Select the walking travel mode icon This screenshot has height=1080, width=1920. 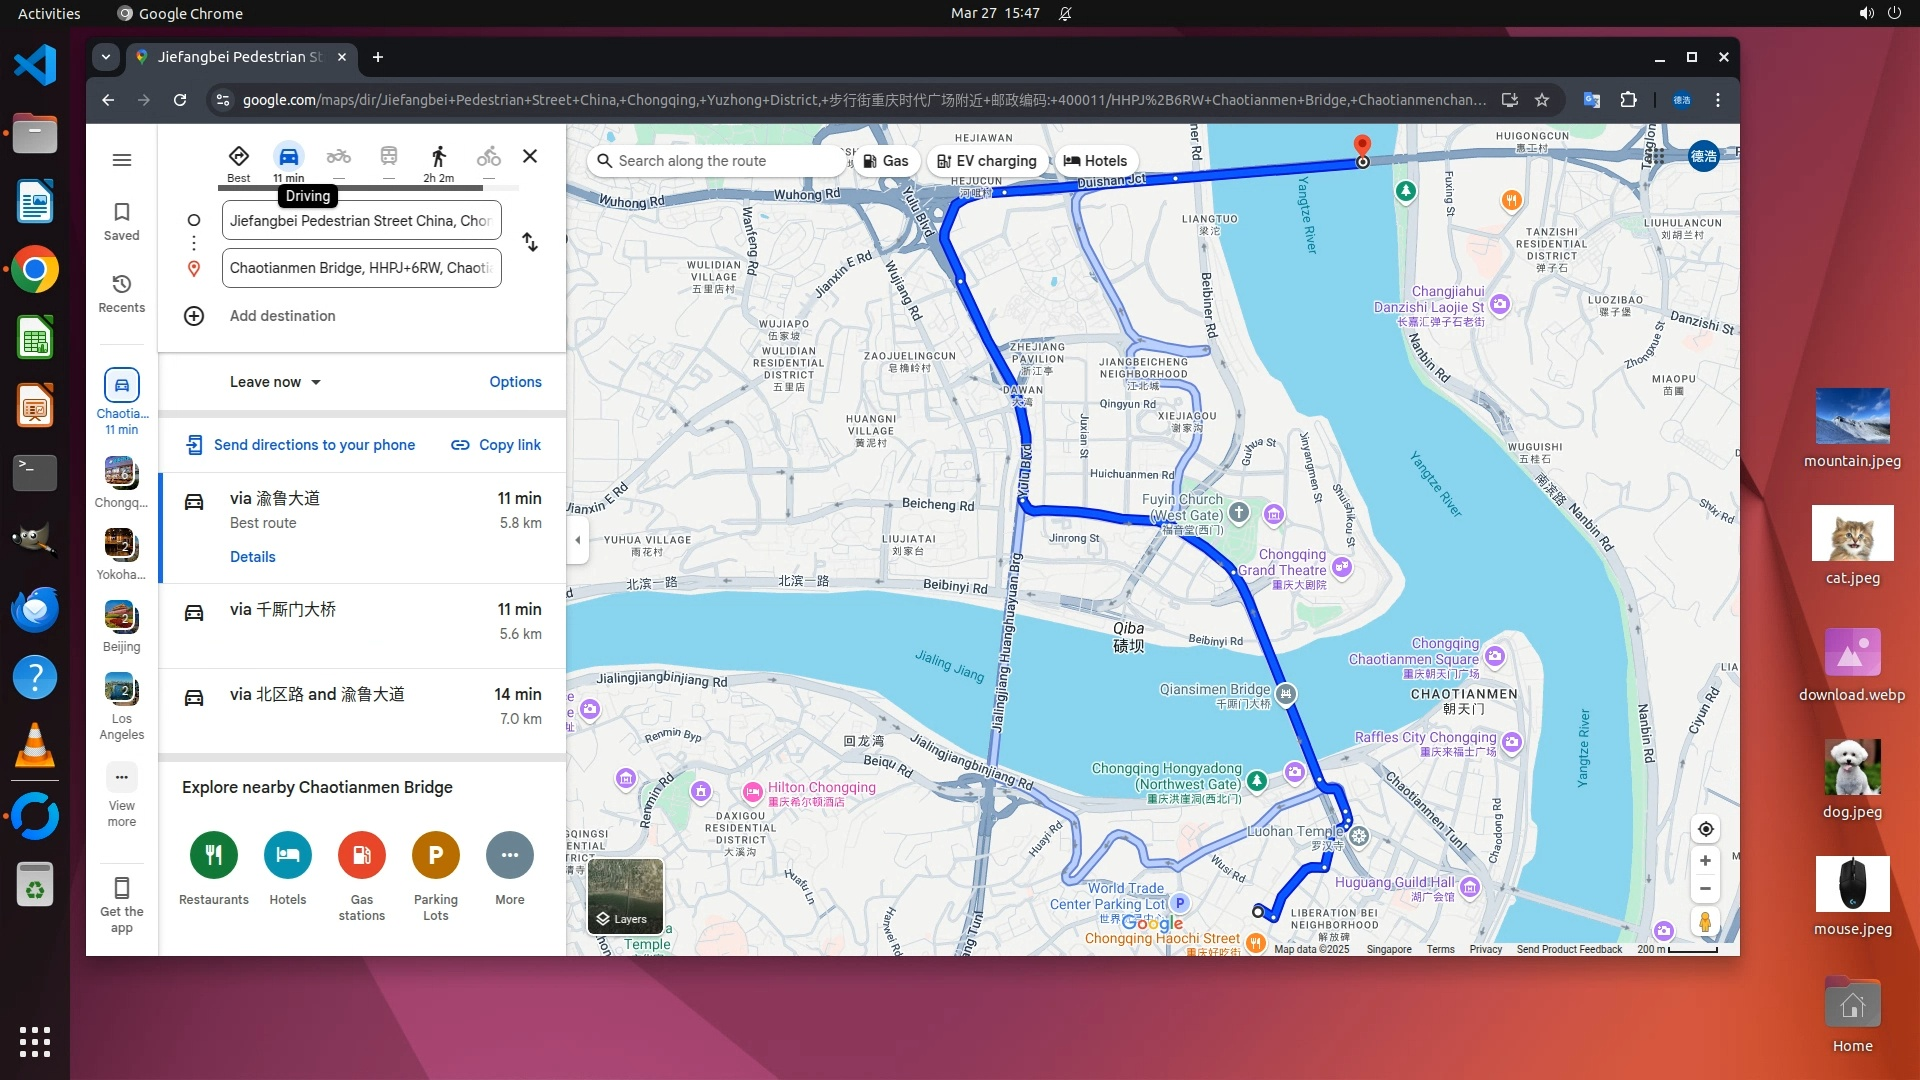click(x=438, y=156)
